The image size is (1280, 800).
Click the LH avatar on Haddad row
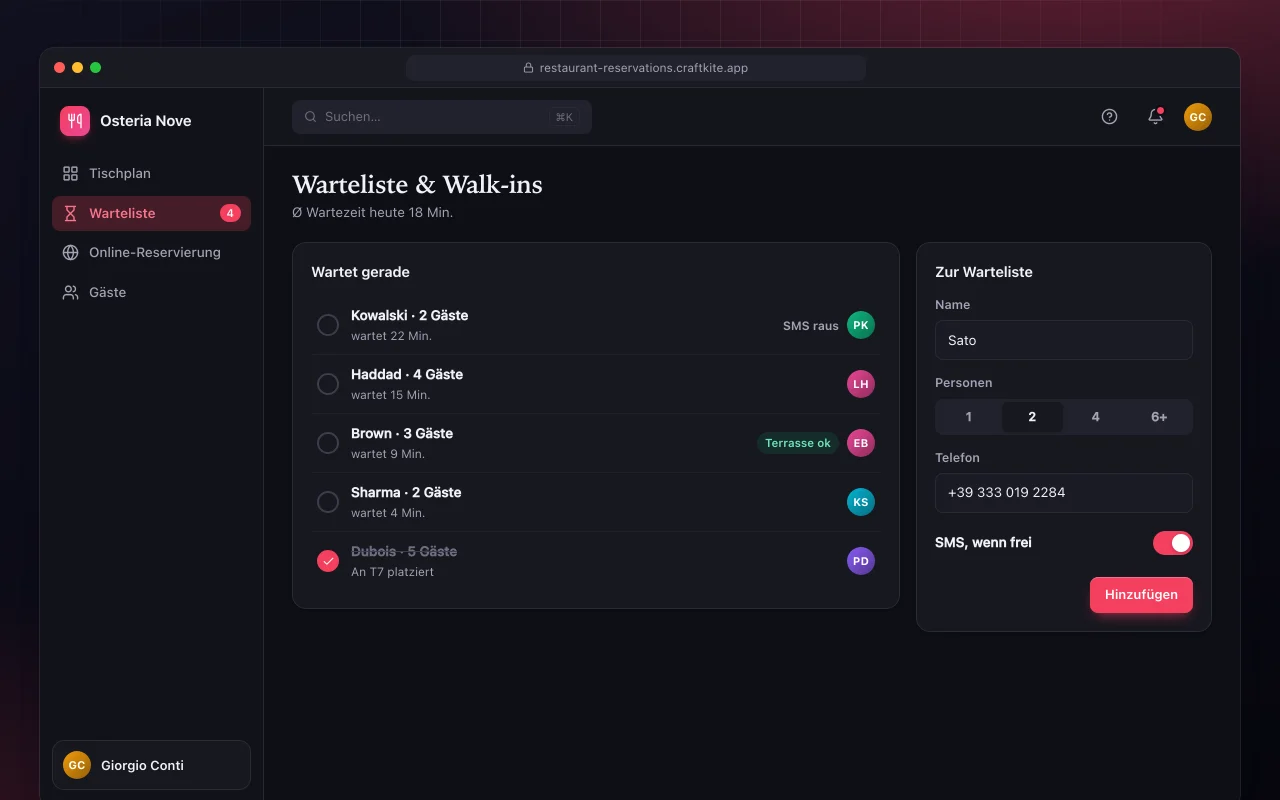pyautogui.click(x=861, y=384)
